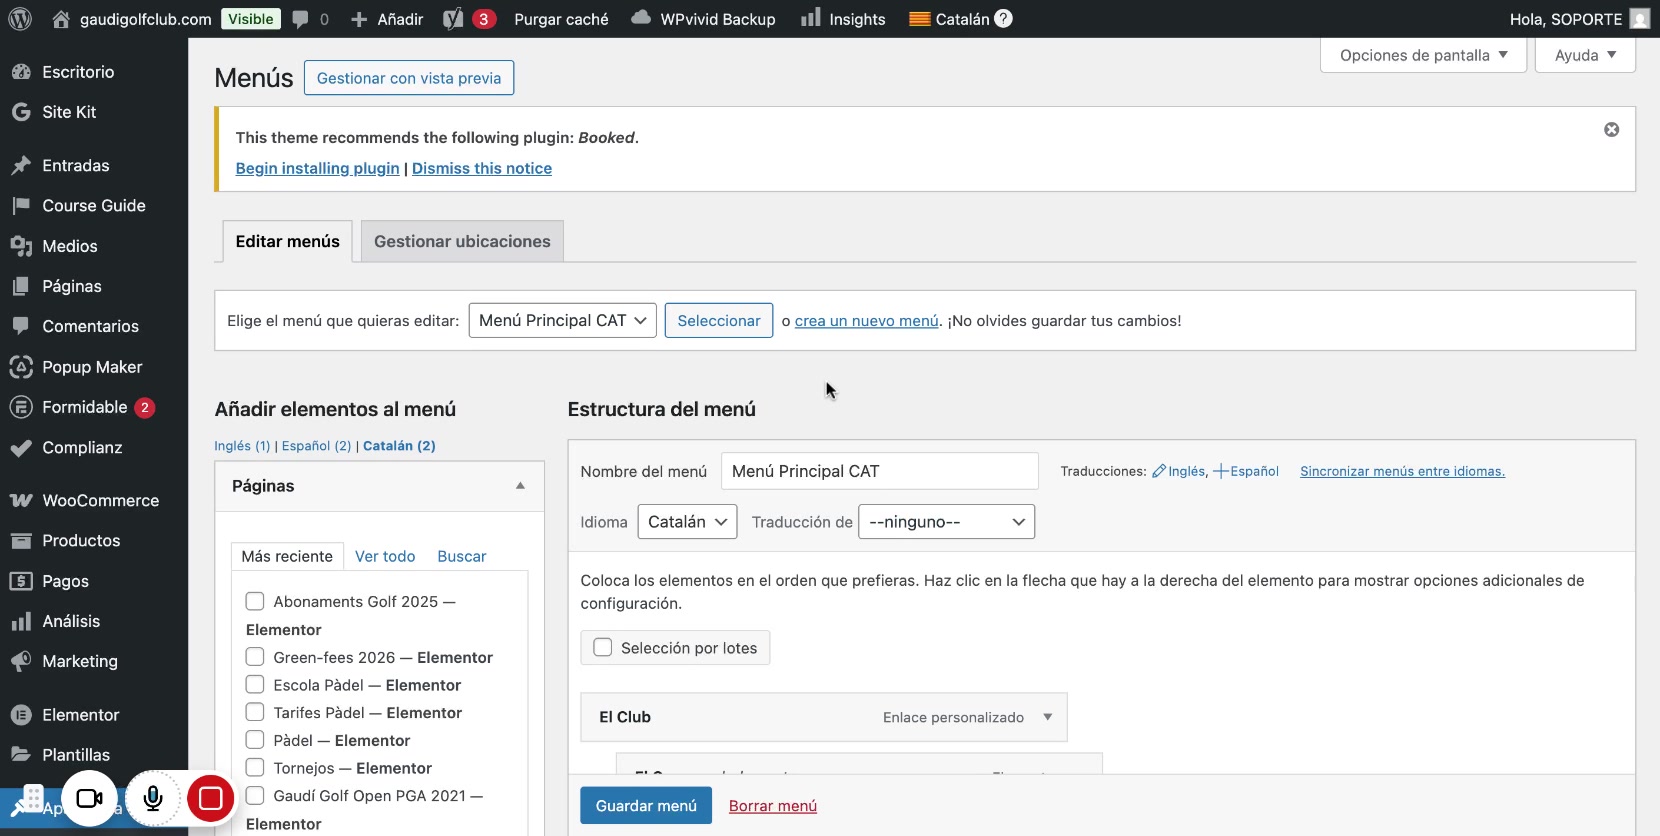Open WooCommerce from the sidebar

point(100,500)
